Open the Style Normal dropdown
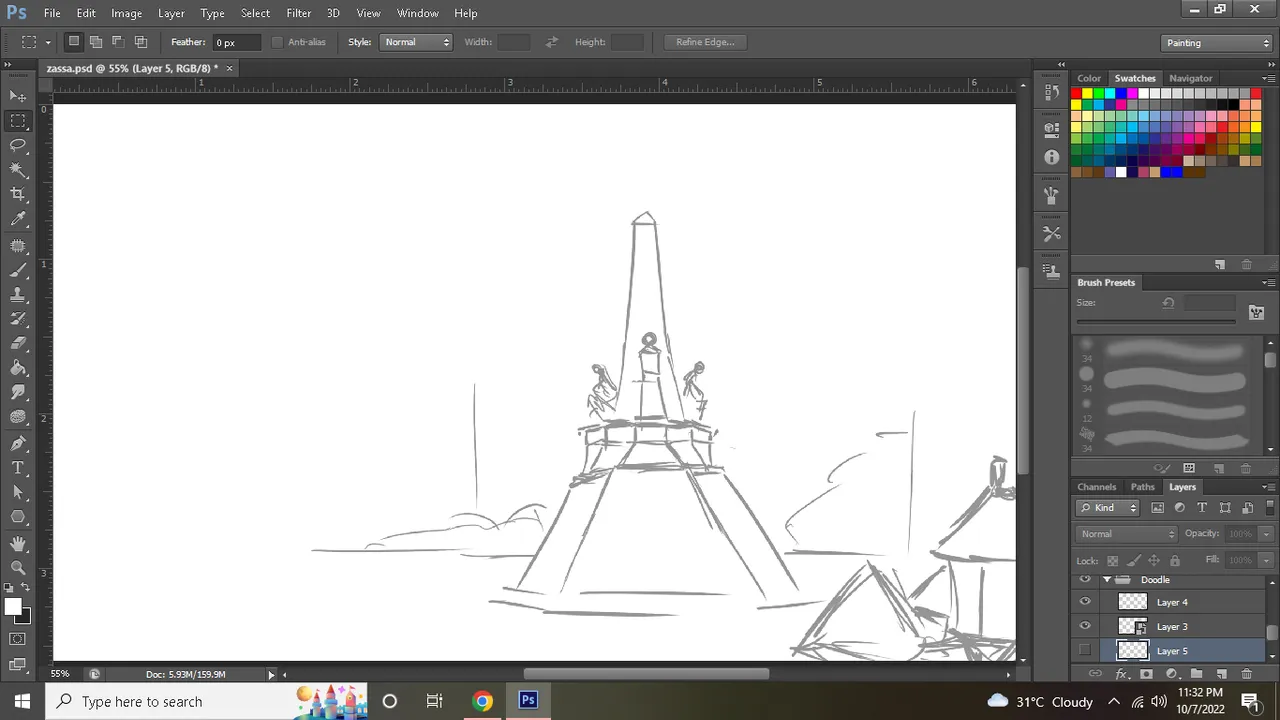The image size is (1280, 720). click(x=416, y=42)
